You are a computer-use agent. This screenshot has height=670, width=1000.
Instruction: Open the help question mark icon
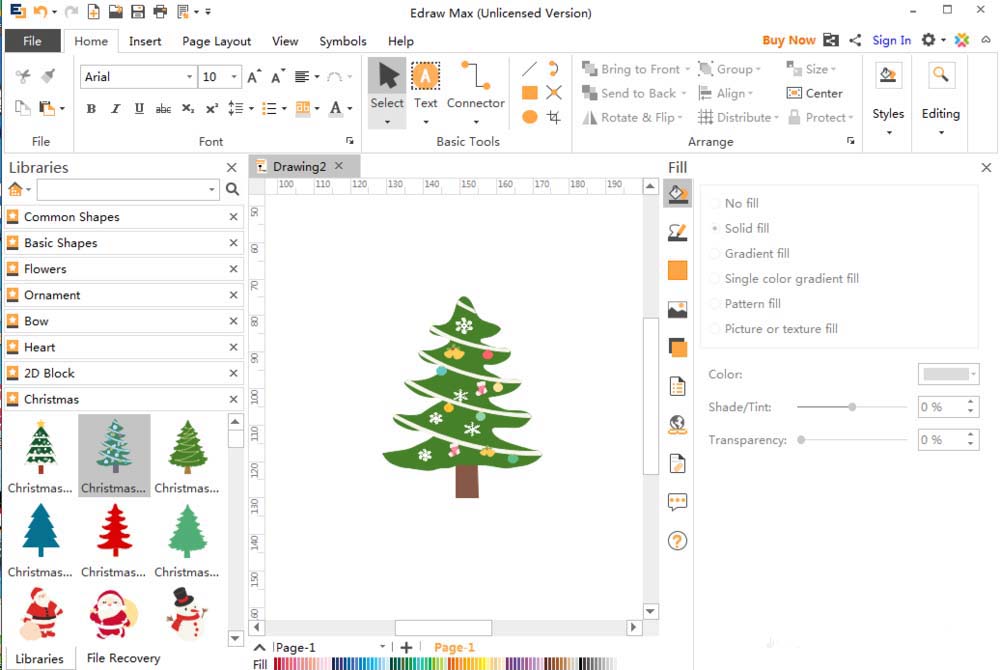[677, 541]
